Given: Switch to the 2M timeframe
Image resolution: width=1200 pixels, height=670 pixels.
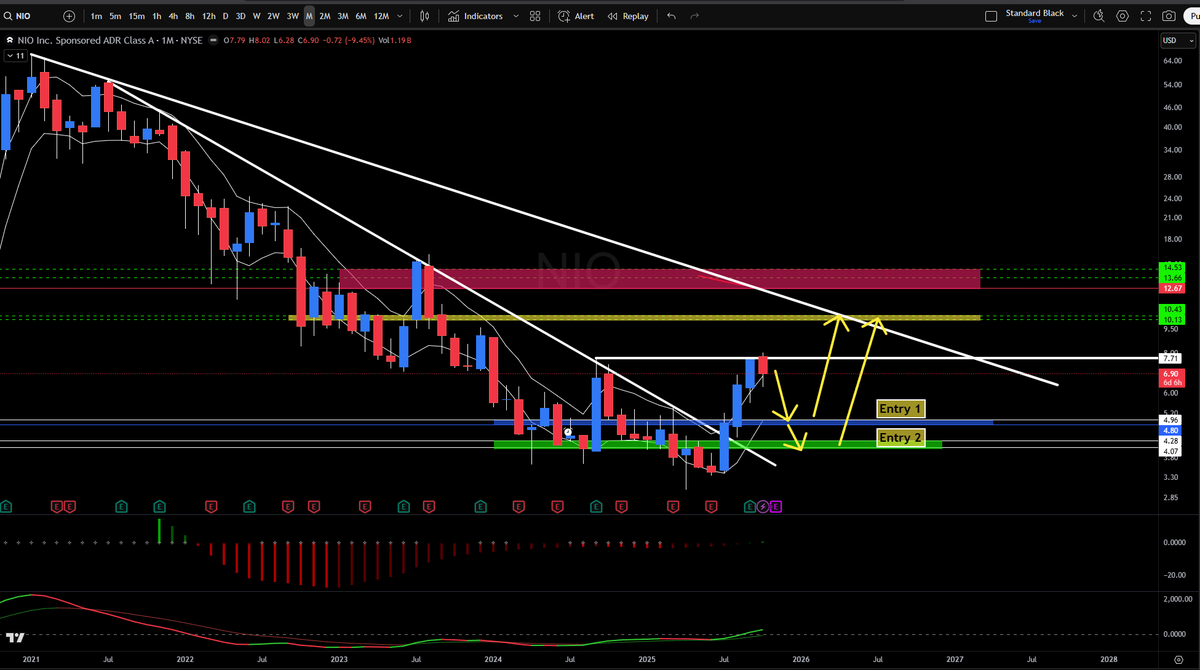Looking at the screenshot, I should [325, 16].
